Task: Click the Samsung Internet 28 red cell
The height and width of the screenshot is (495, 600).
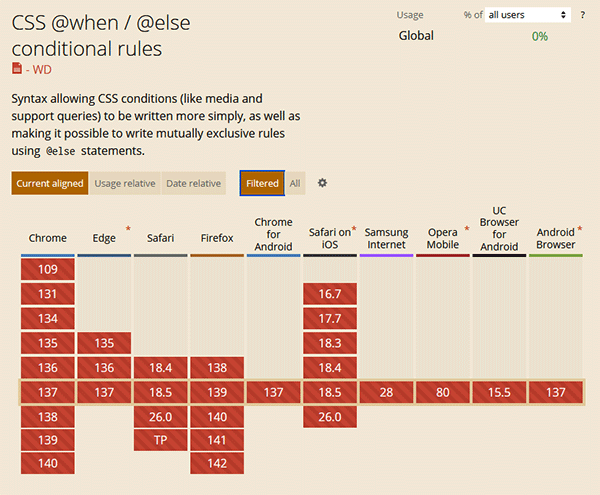Action: (x=386, y=392)
